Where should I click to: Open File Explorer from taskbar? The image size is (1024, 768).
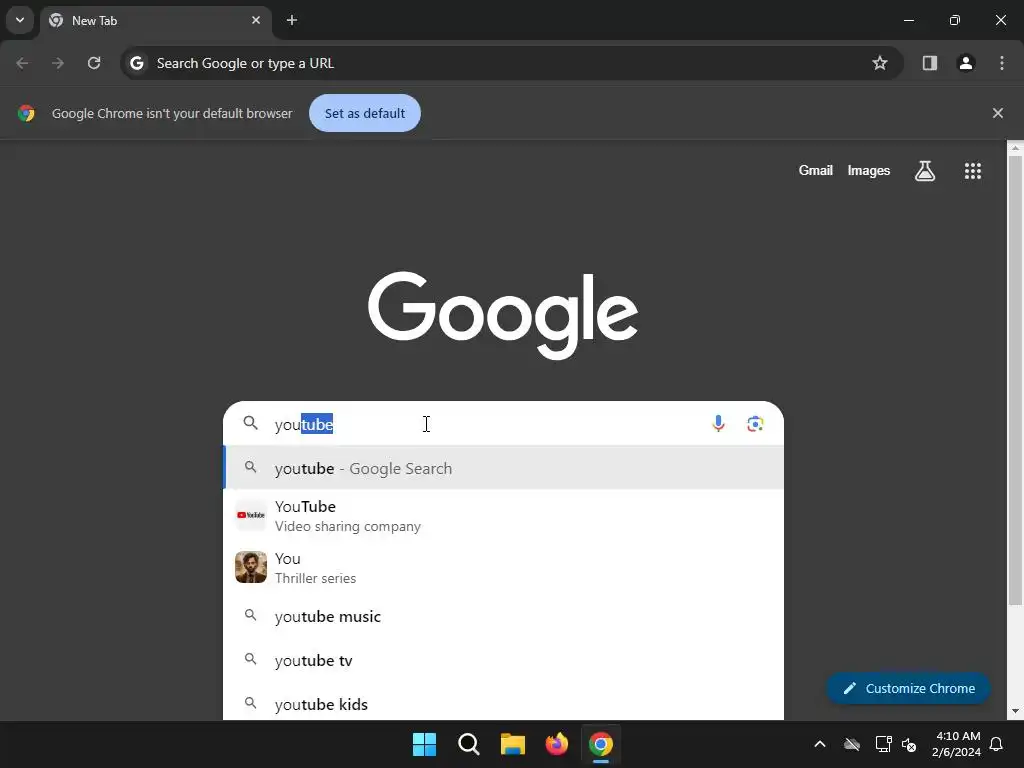click(x=513, y=744)
